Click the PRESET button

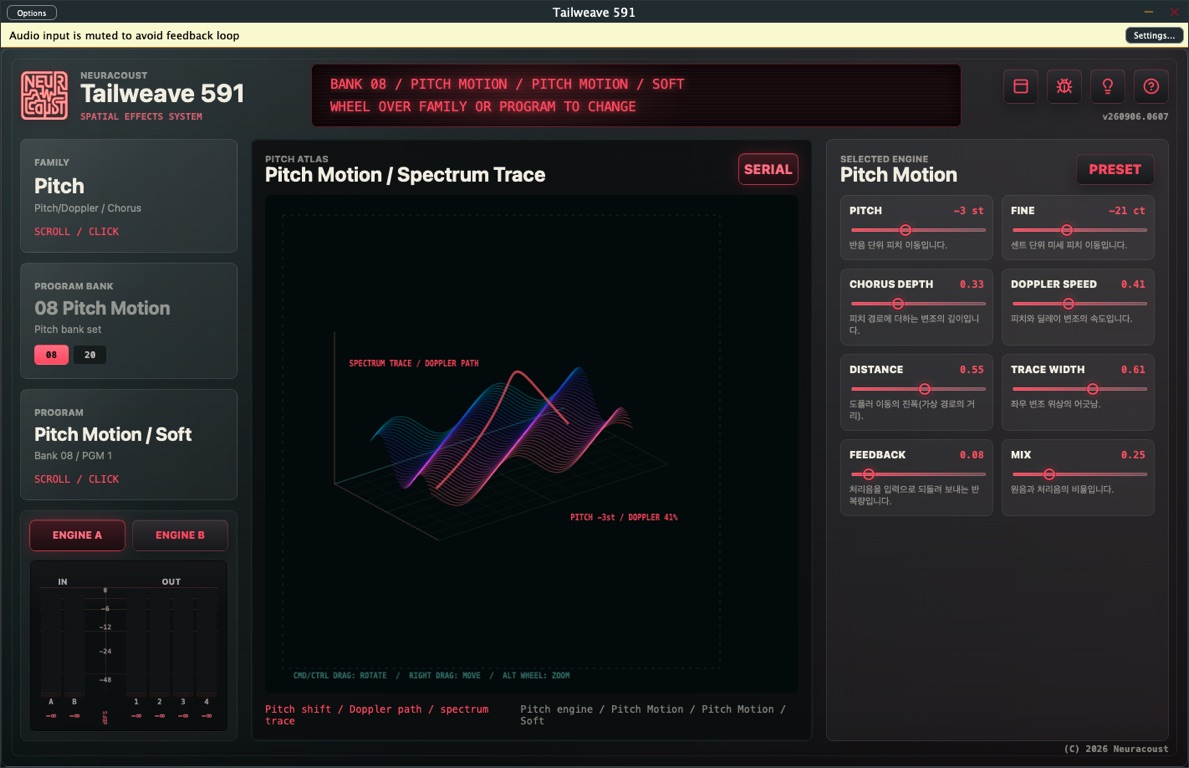(1115, 169)
